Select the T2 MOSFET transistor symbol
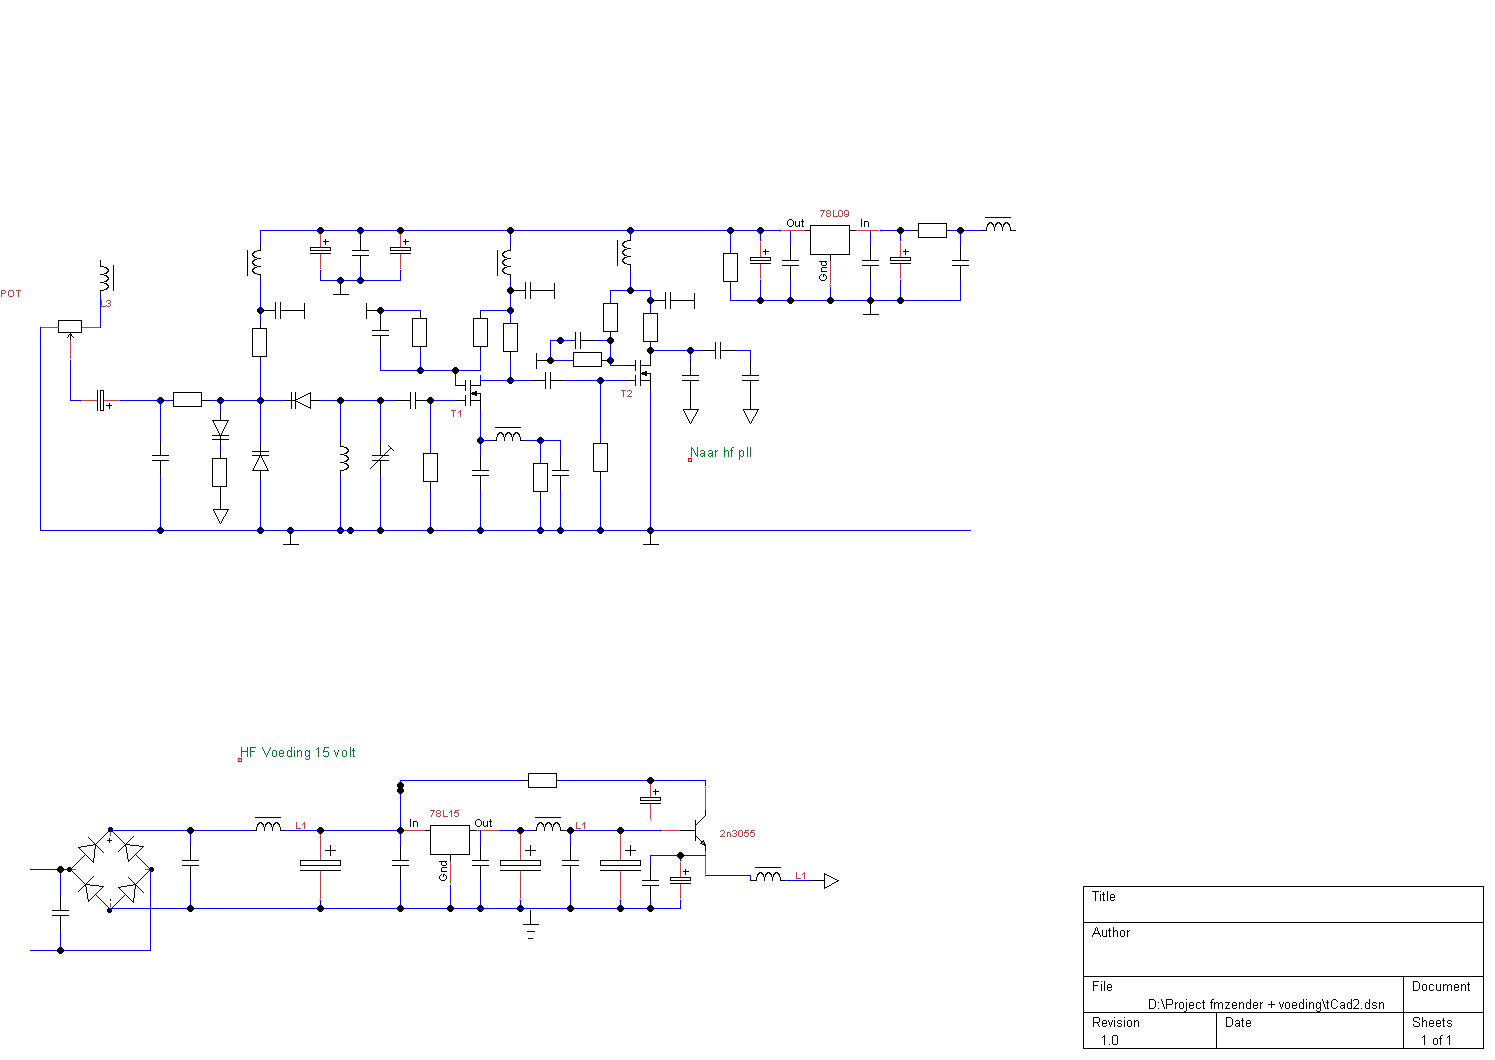This screenshot has width=1495, height=1060. [x=642, y=373]
